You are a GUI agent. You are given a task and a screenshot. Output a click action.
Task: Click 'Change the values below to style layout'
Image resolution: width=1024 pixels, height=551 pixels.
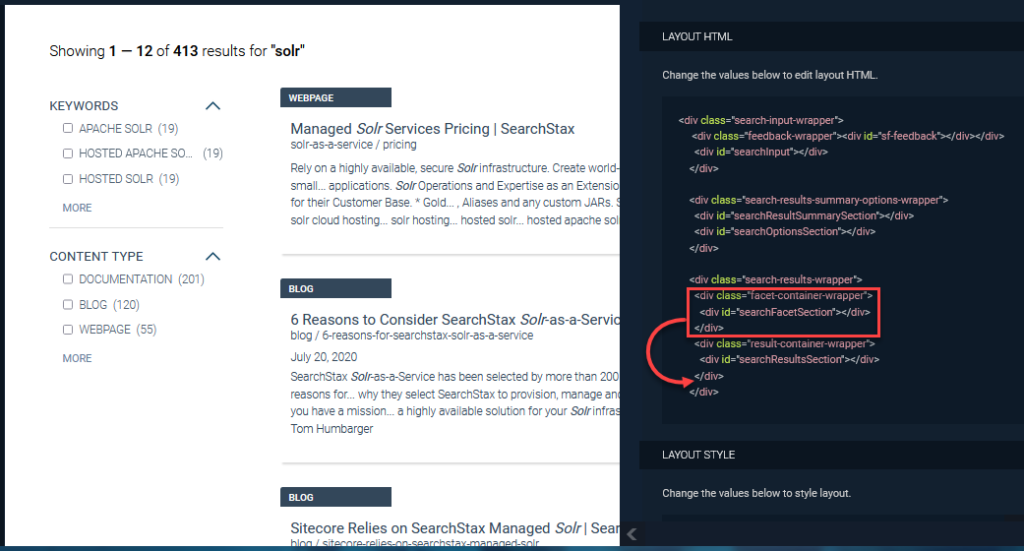click(756, 493)
